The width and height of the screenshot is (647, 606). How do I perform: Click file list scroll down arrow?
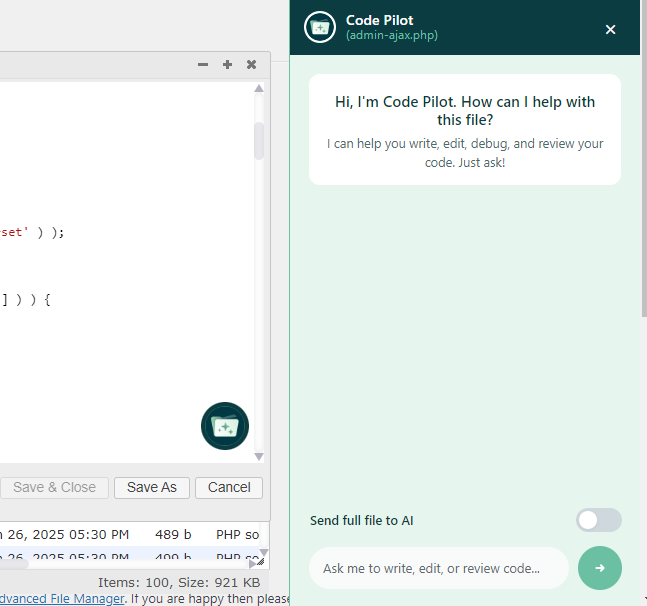point(264,552)
